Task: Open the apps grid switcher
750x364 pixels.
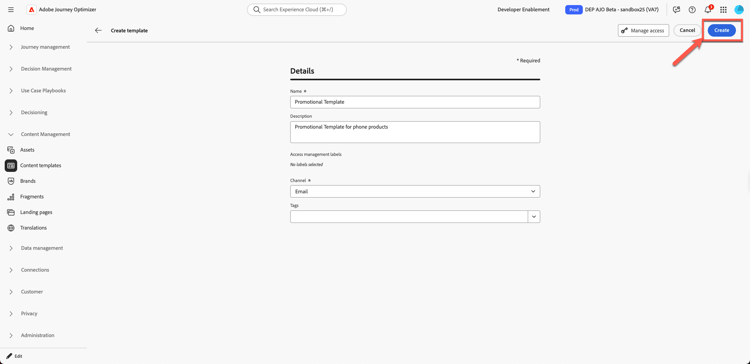Action: point(723,10)
